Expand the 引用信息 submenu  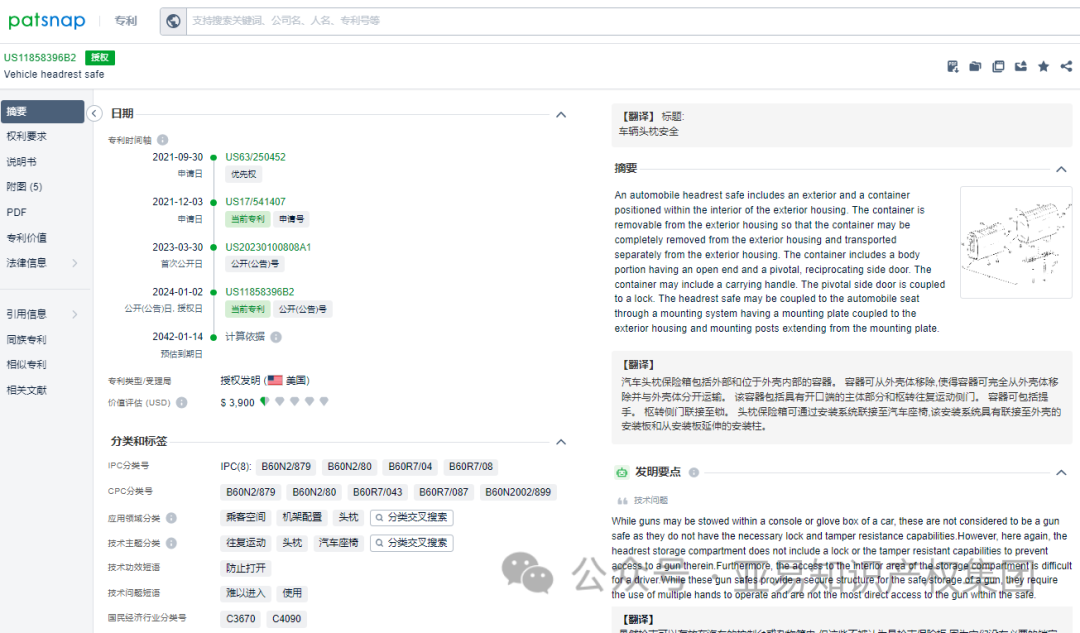tap(40, 313)
